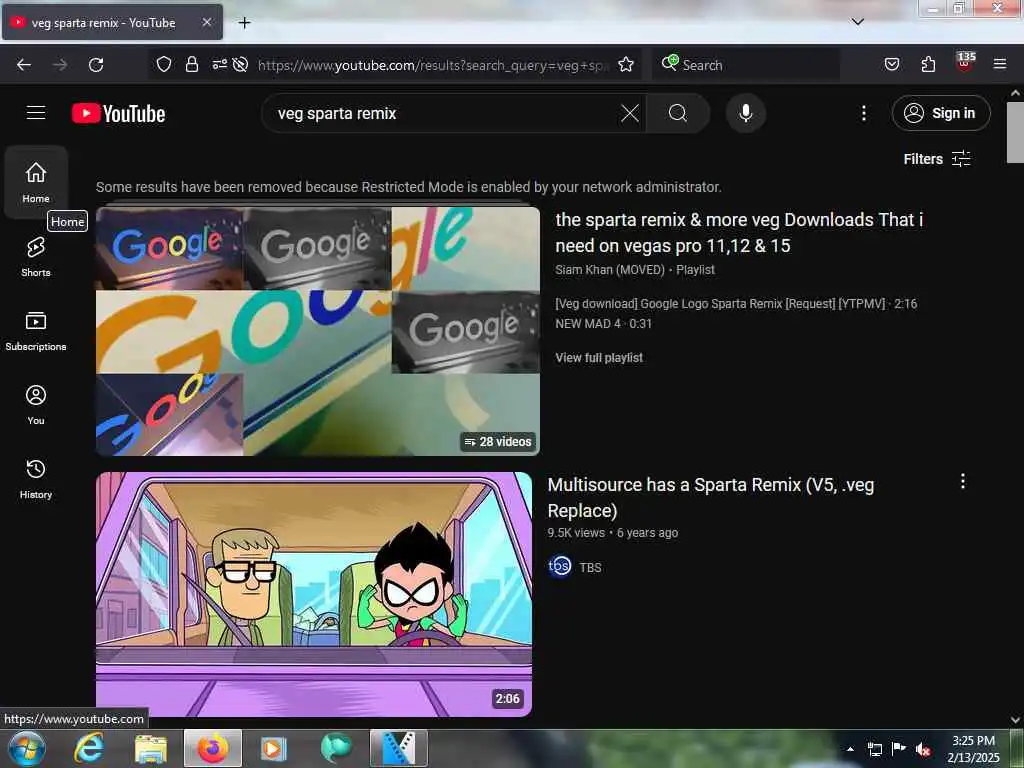The width and height of the screenshot is (1024, 768).
Task: Click the Firefox address bar URL
Action: point(432,65)
